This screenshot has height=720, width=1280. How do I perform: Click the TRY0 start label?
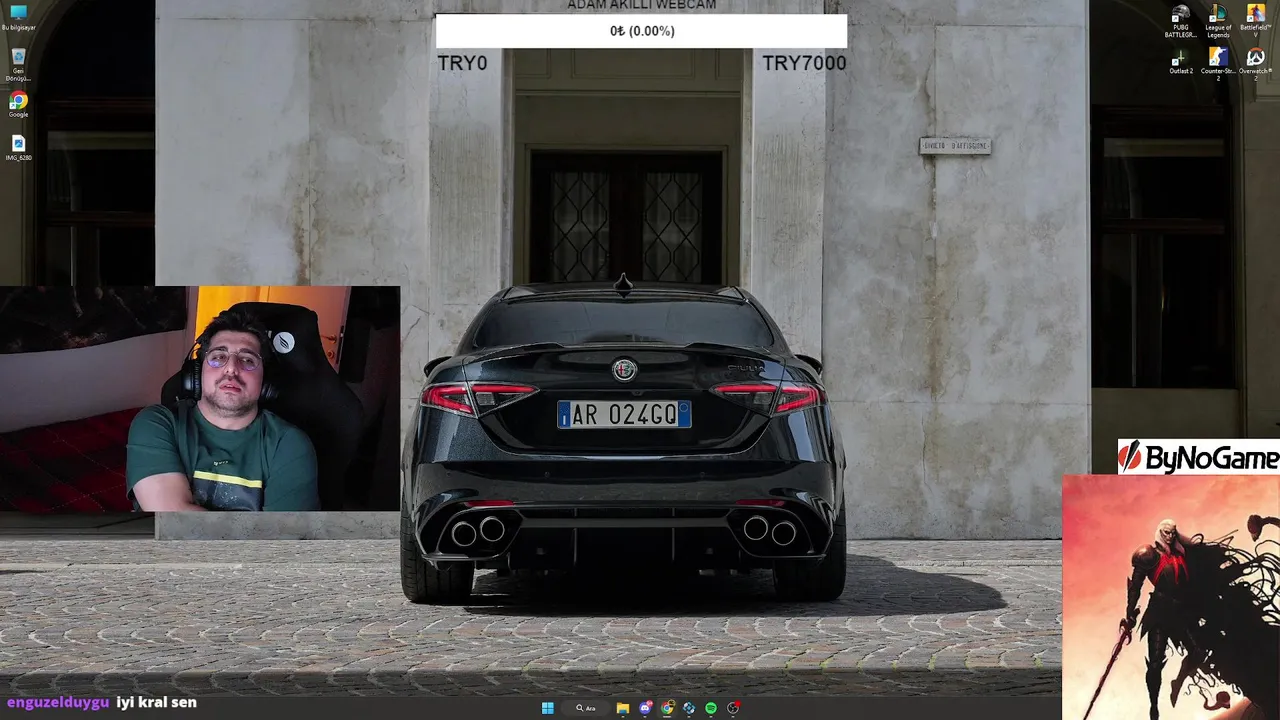[462, 63]
